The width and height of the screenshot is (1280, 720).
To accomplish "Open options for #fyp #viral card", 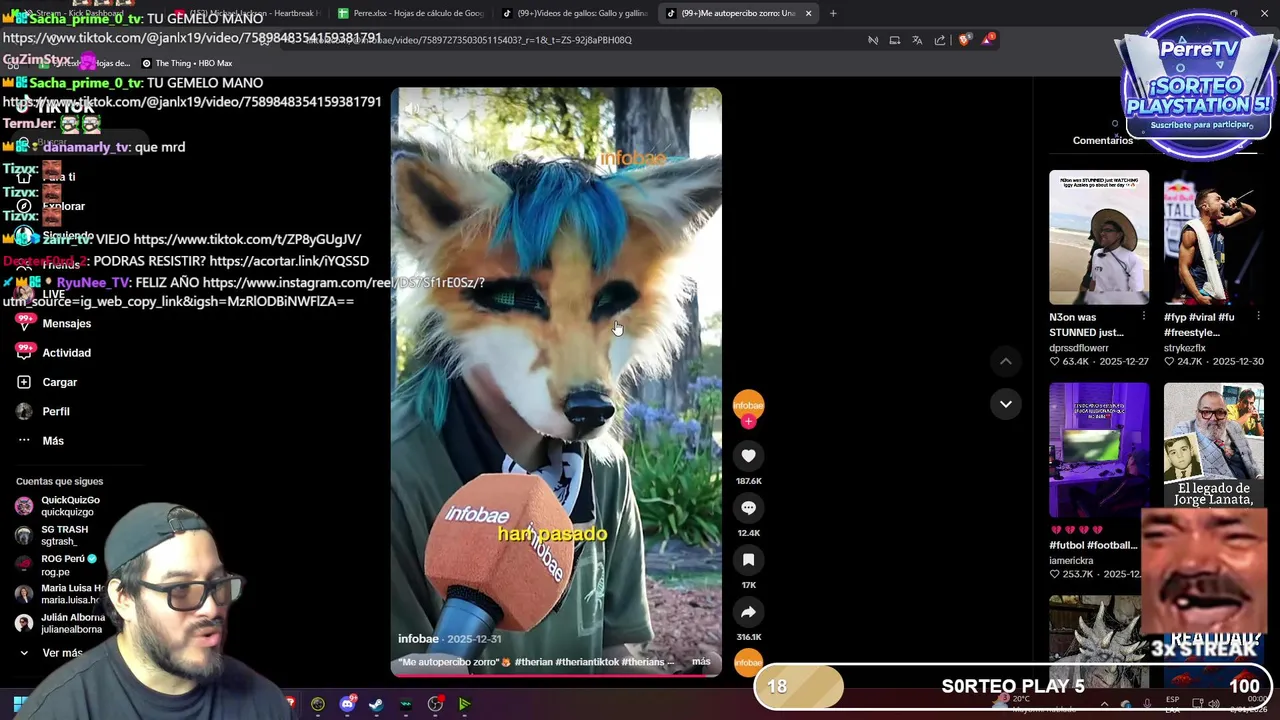I will pos(1257,317).
